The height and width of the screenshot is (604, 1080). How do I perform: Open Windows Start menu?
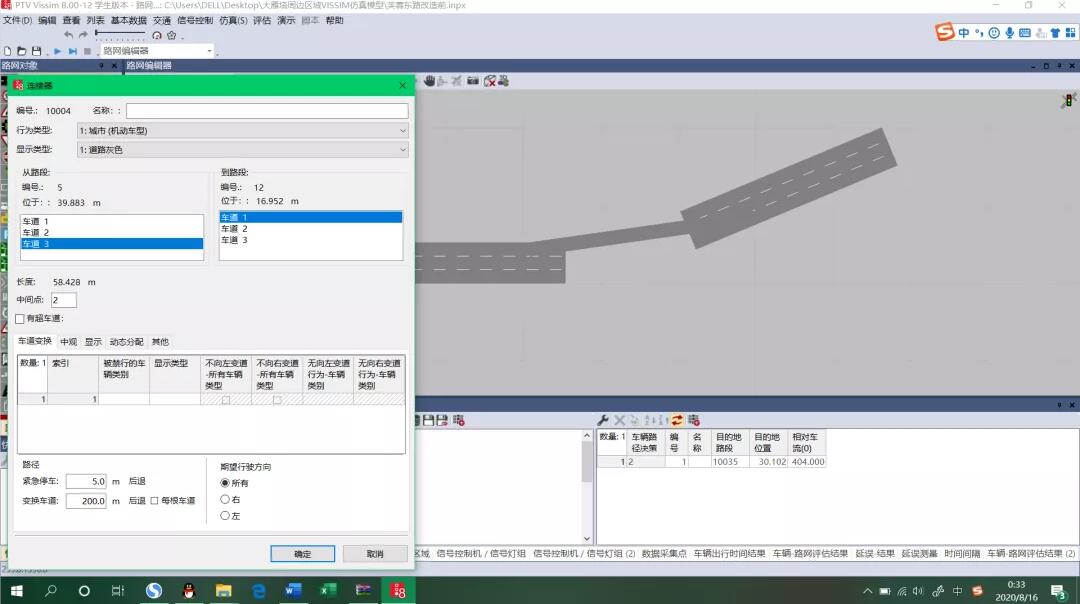pos(16,590)
